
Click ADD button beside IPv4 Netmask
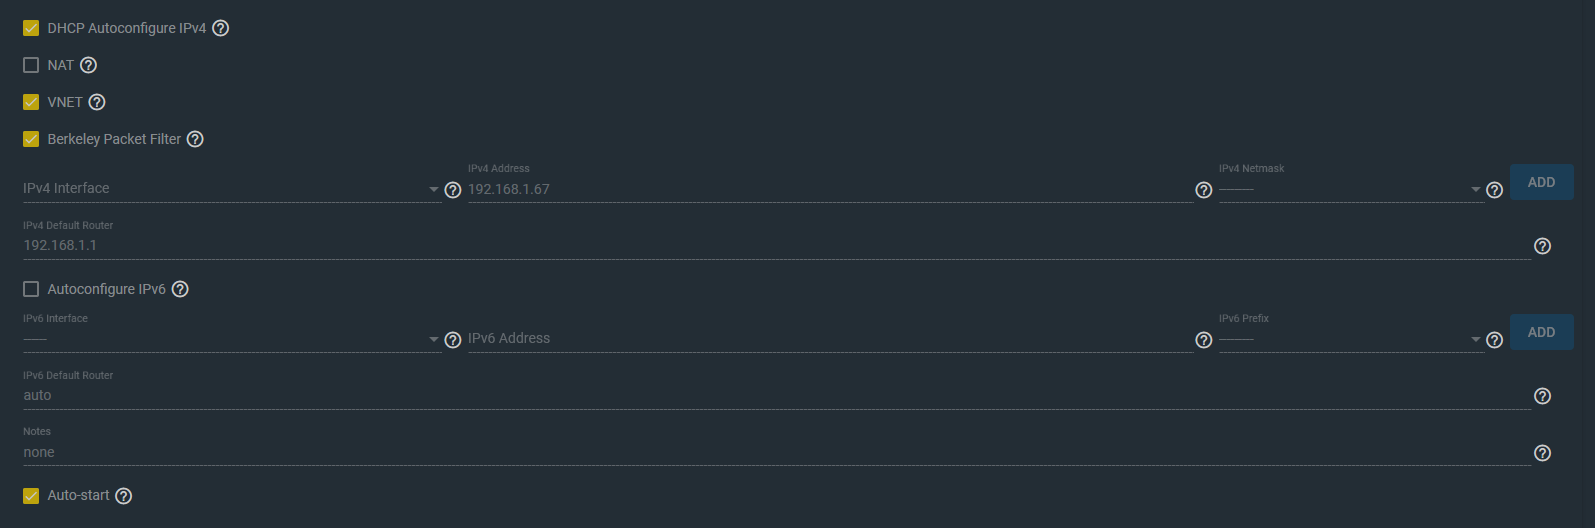[x=1541, y=182]
